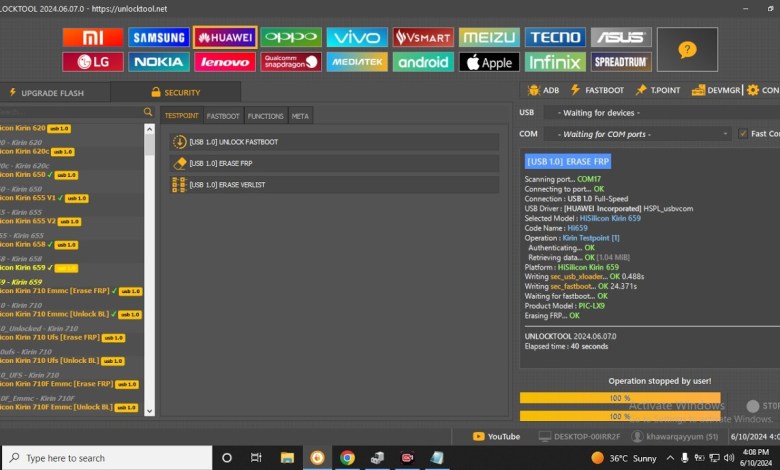Image resolution: width=780 pixels, height=470 pixels.
Task: Click the khawarqayyum account entry
Action: (x=675, y=437)
